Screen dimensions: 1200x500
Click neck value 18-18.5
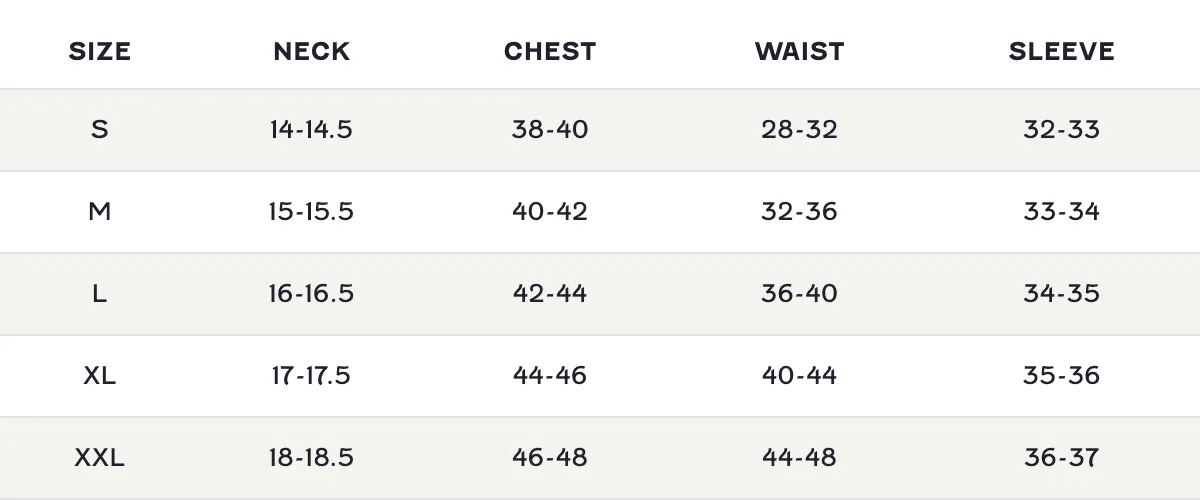(x=311, y=457)
